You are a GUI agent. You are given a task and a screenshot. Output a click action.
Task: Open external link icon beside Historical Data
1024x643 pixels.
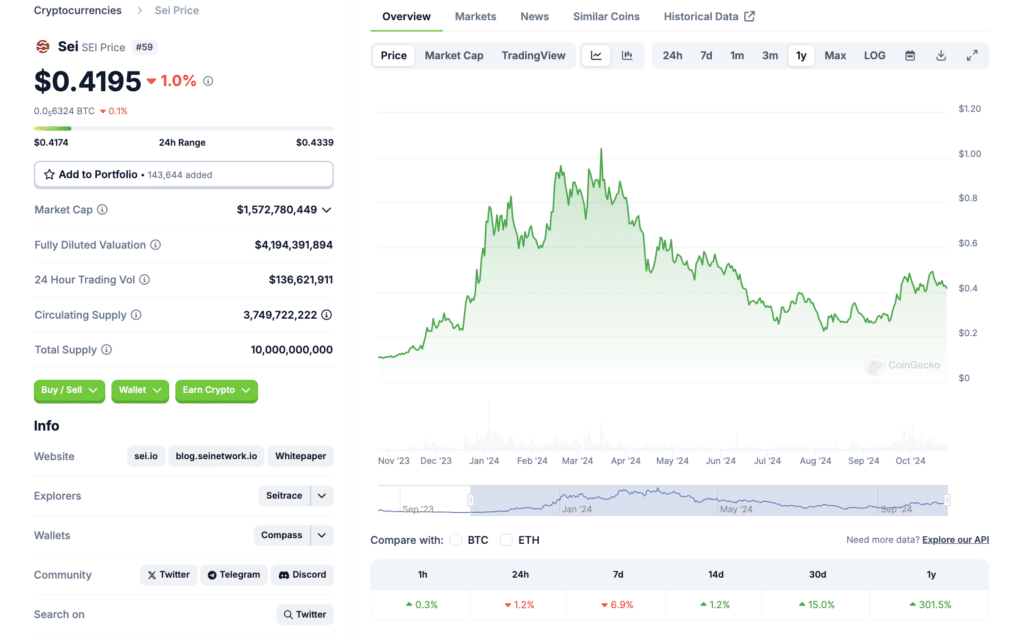point(750,16)
